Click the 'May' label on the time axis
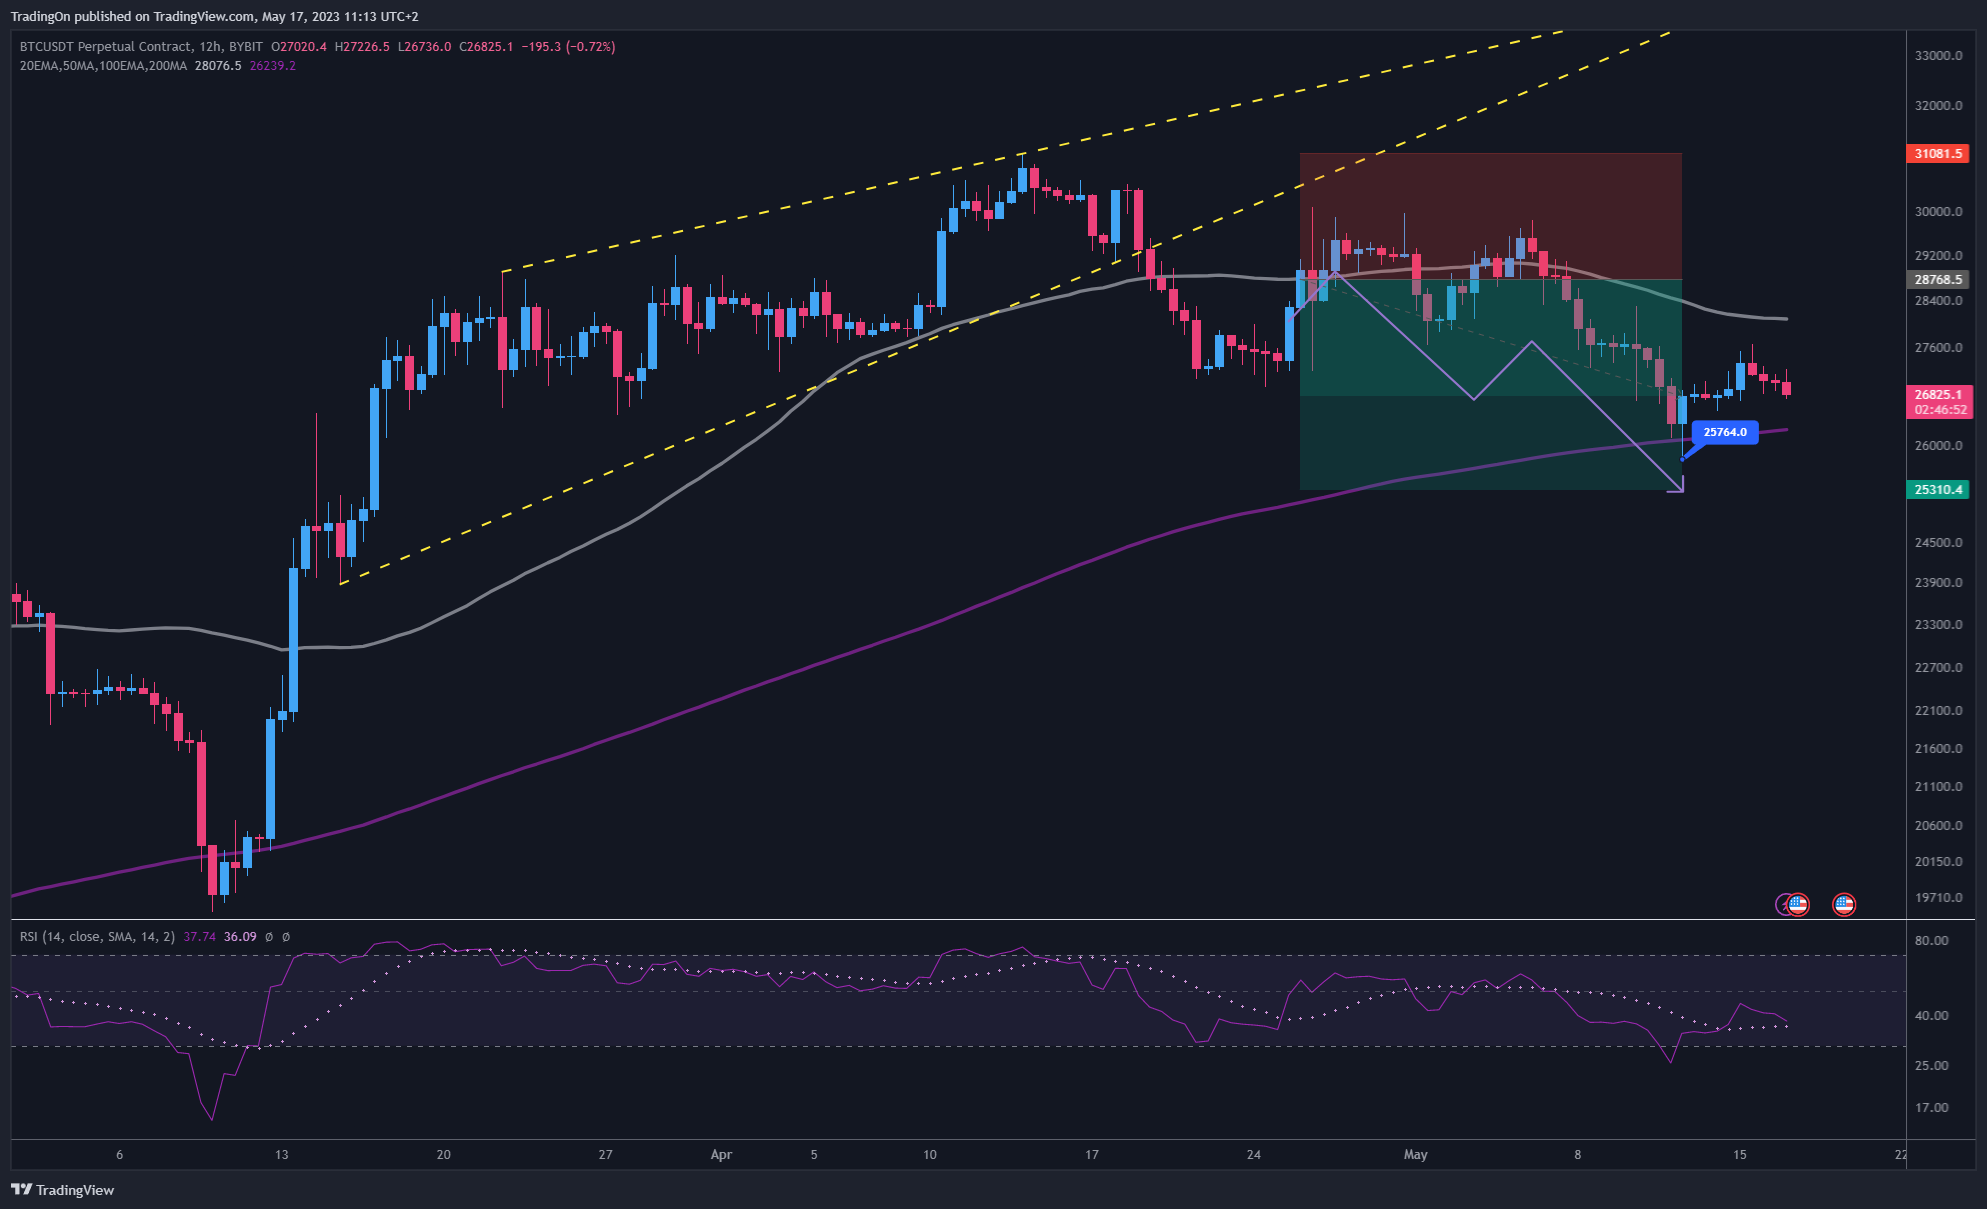Screen dimensions: 1987x1209 click(x=1416, y=1155)
